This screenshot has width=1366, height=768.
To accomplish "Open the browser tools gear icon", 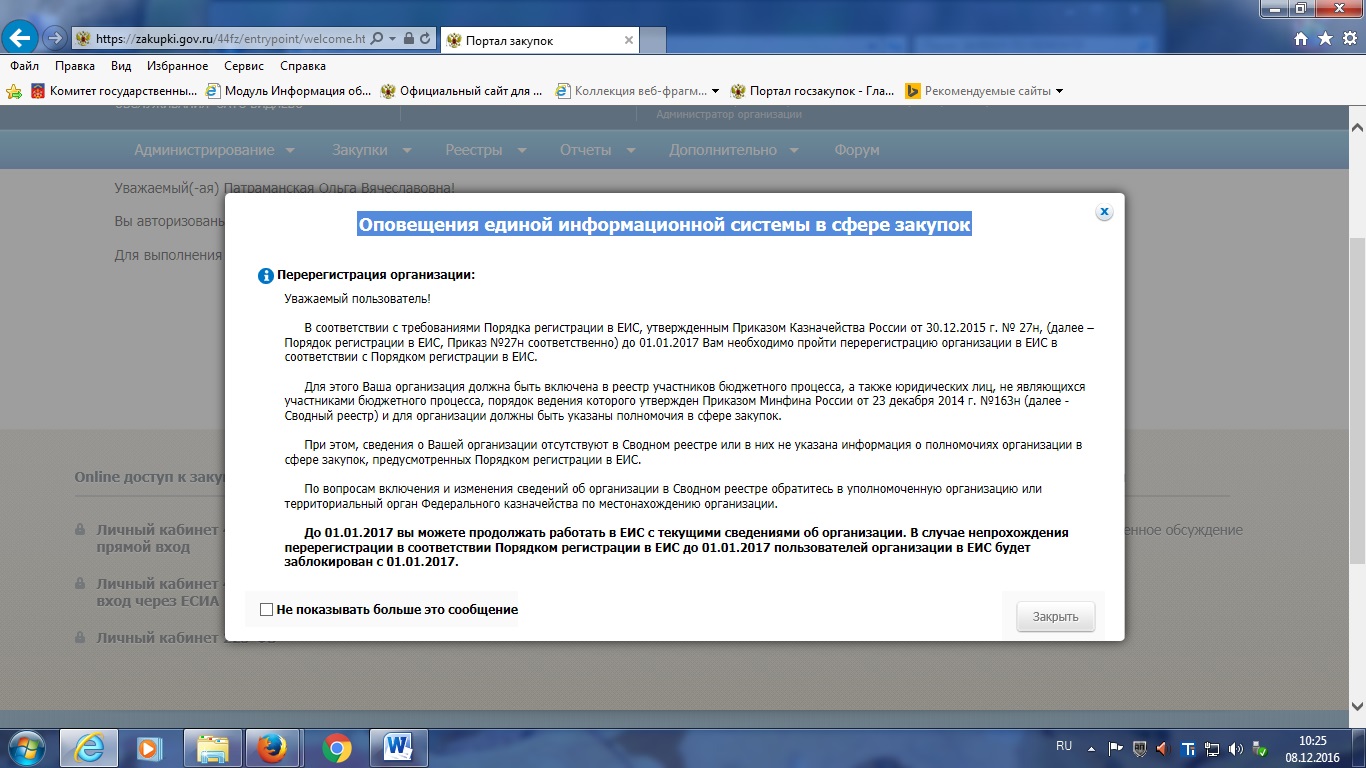I will click(x=1349, y=39).
